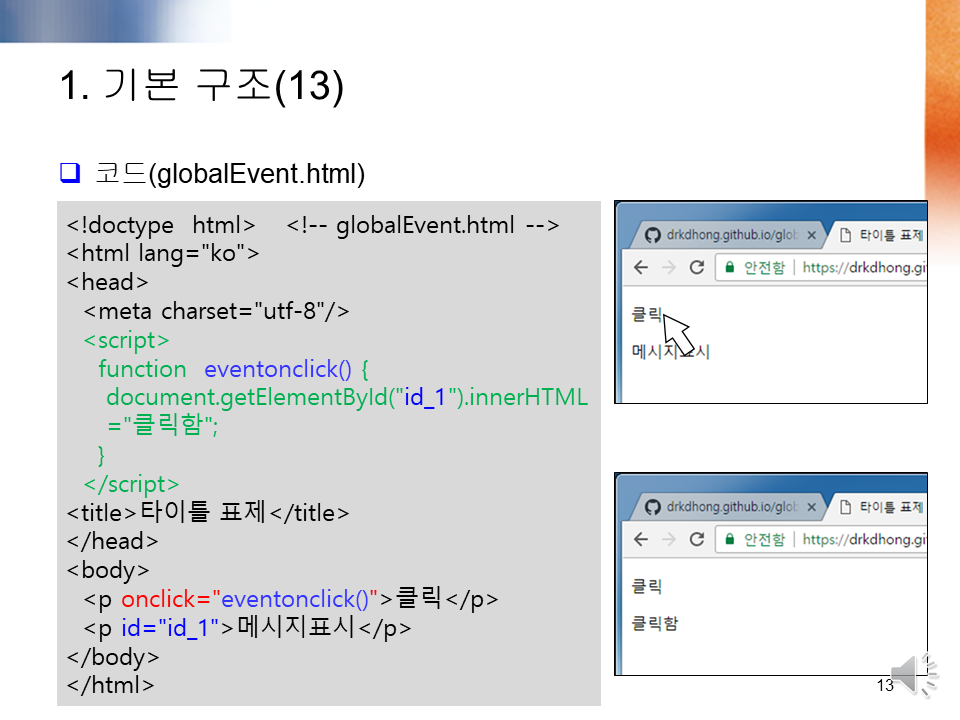The image size is (960, 720).
Task: Click <p onclick="eventonclick()"> code line
Action: coord(291,599)
